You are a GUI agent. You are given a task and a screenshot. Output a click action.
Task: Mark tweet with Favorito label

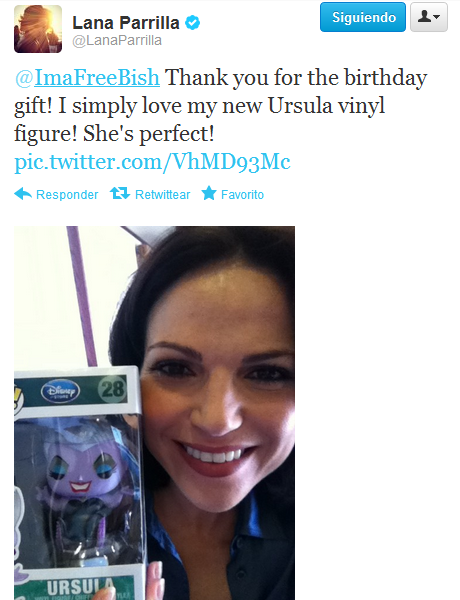coord(242,195)
